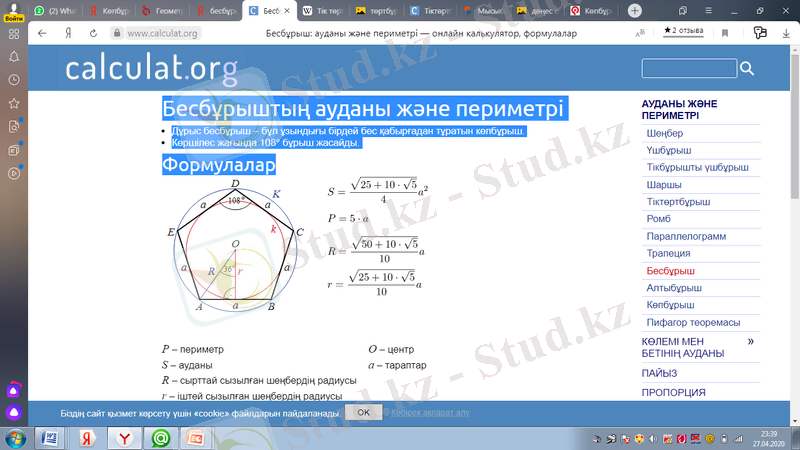
Task: Select the red Бесбұрыш menu link
Action: 670,270
